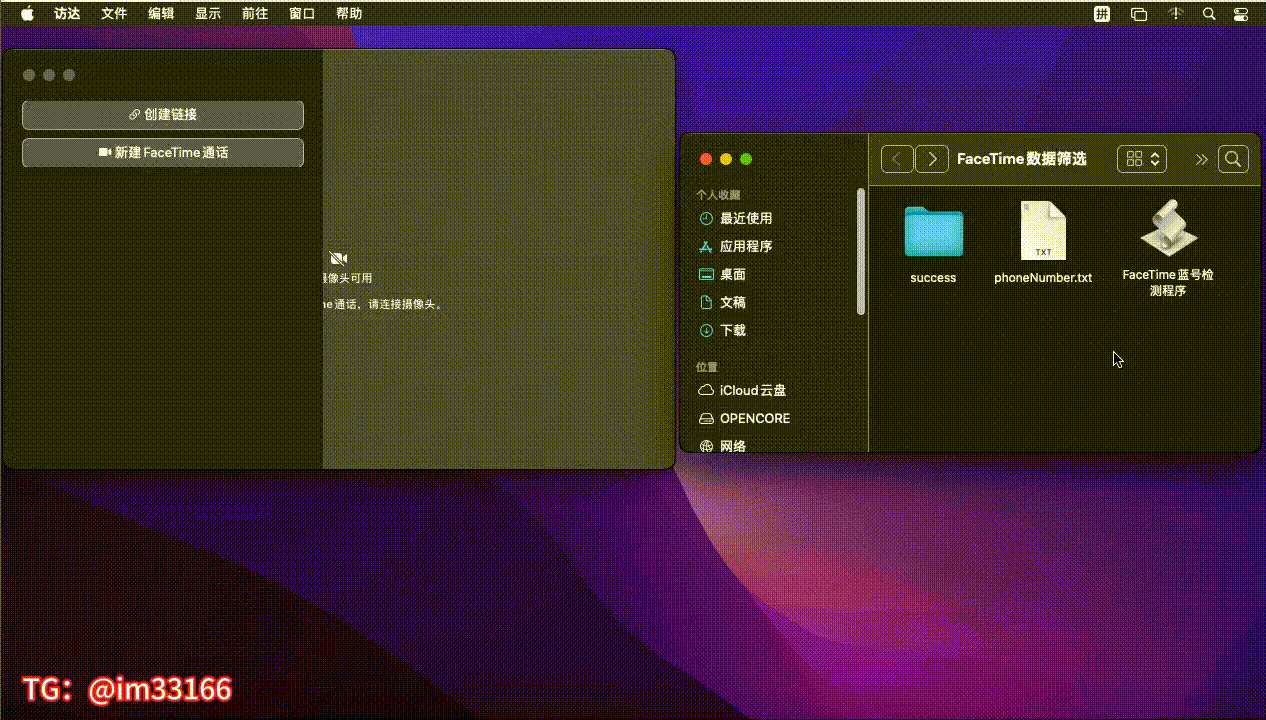The height and width of the screenshot is (720, 1266).
Task: Click the success folder name label
Action: [933, 278]
